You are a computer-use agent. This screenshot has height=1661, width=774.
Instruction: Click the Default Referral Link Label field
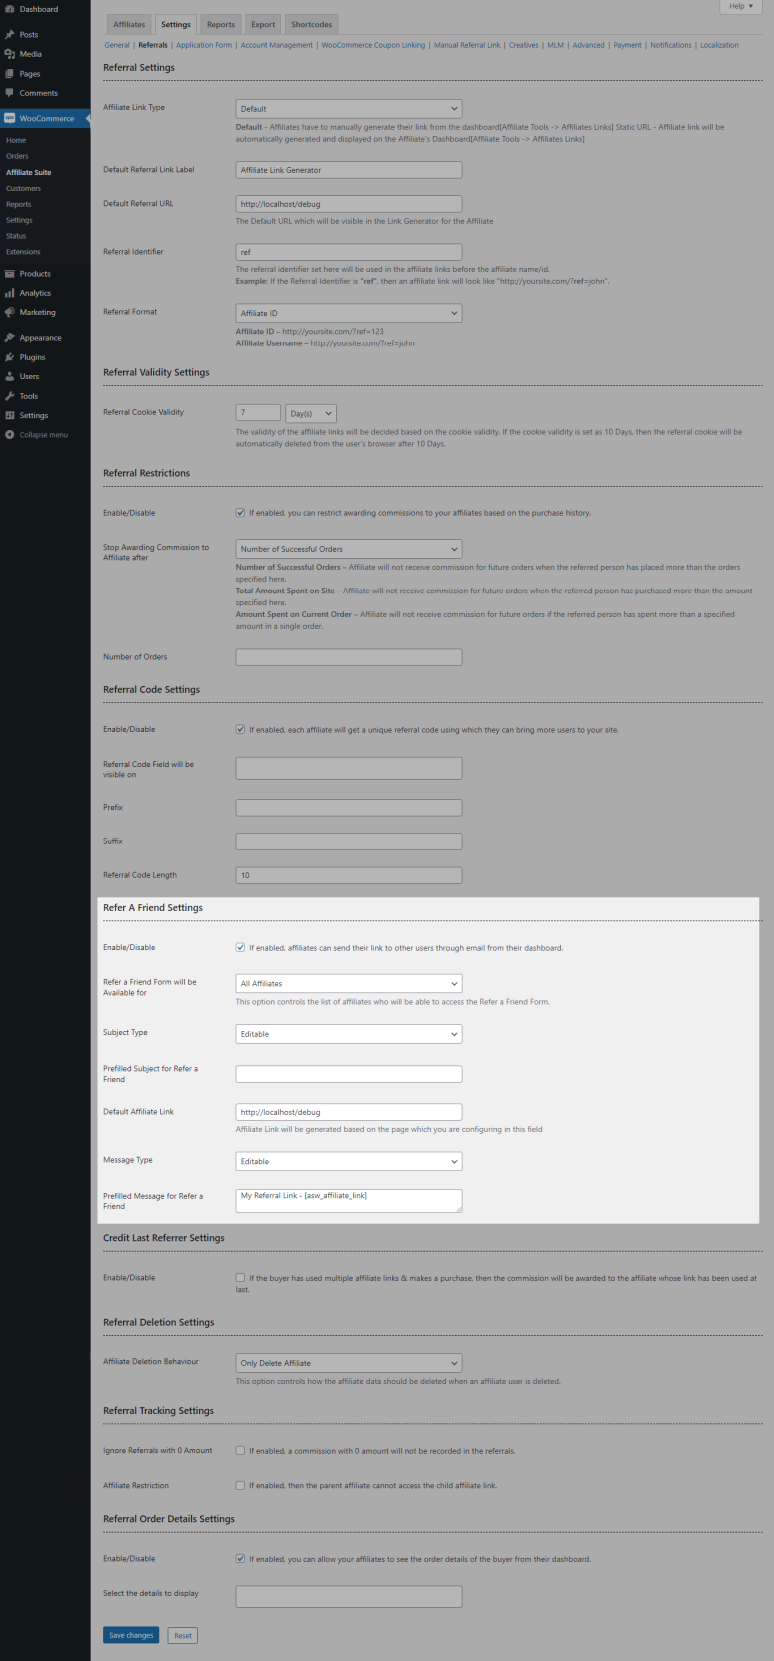coord(349,170)
